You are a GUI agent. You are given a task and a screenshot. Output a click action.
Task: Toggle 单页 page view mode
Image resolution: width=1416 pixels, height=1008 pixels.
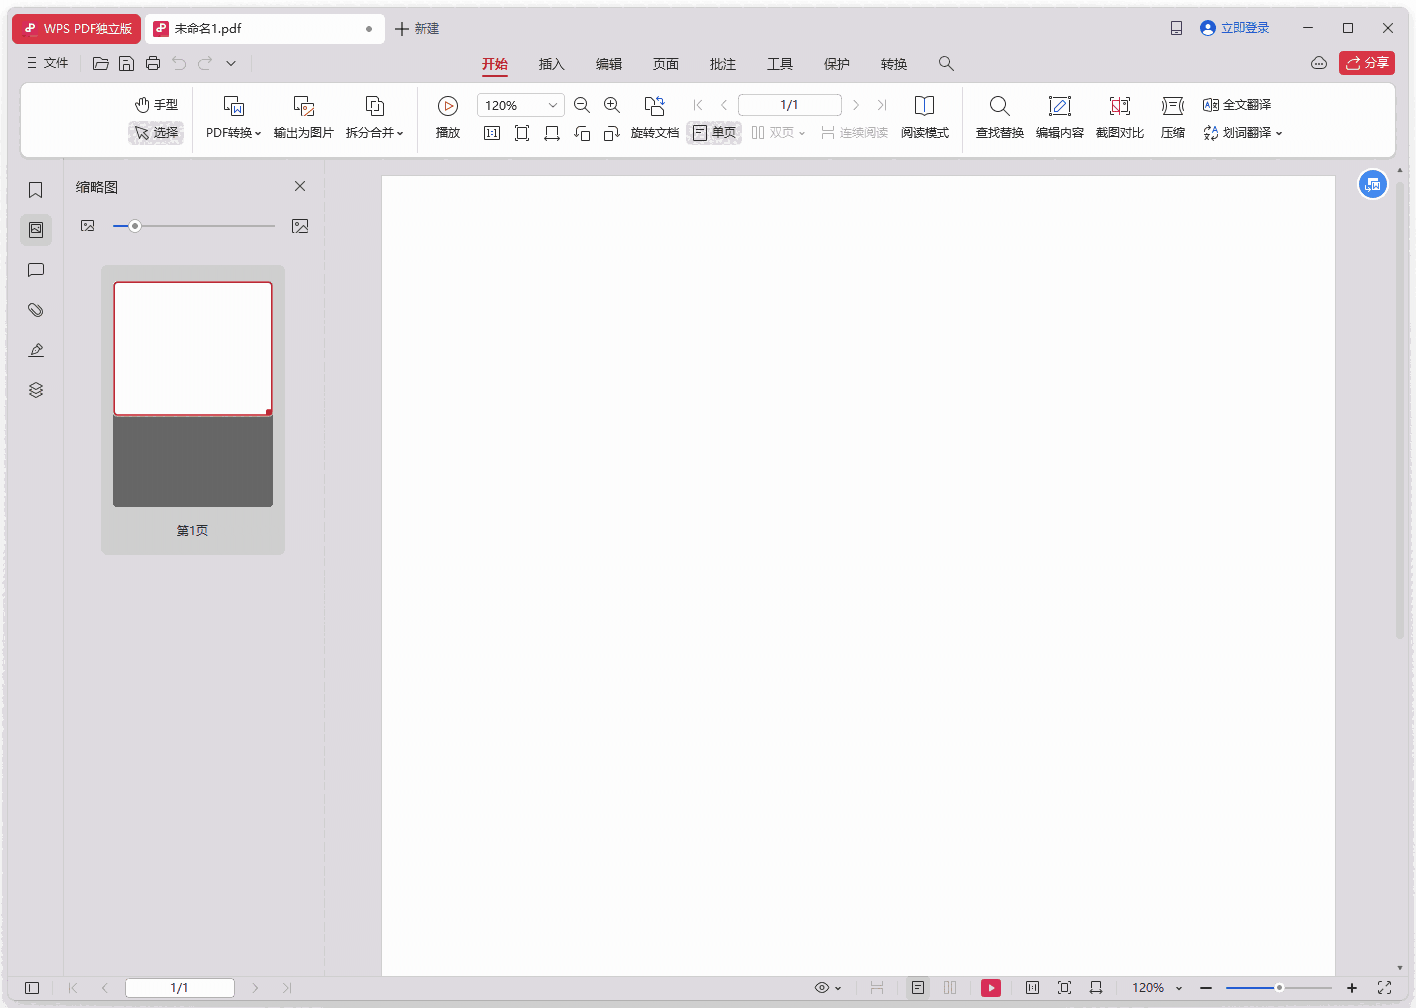pyautogui.click(x=713, y=131)
